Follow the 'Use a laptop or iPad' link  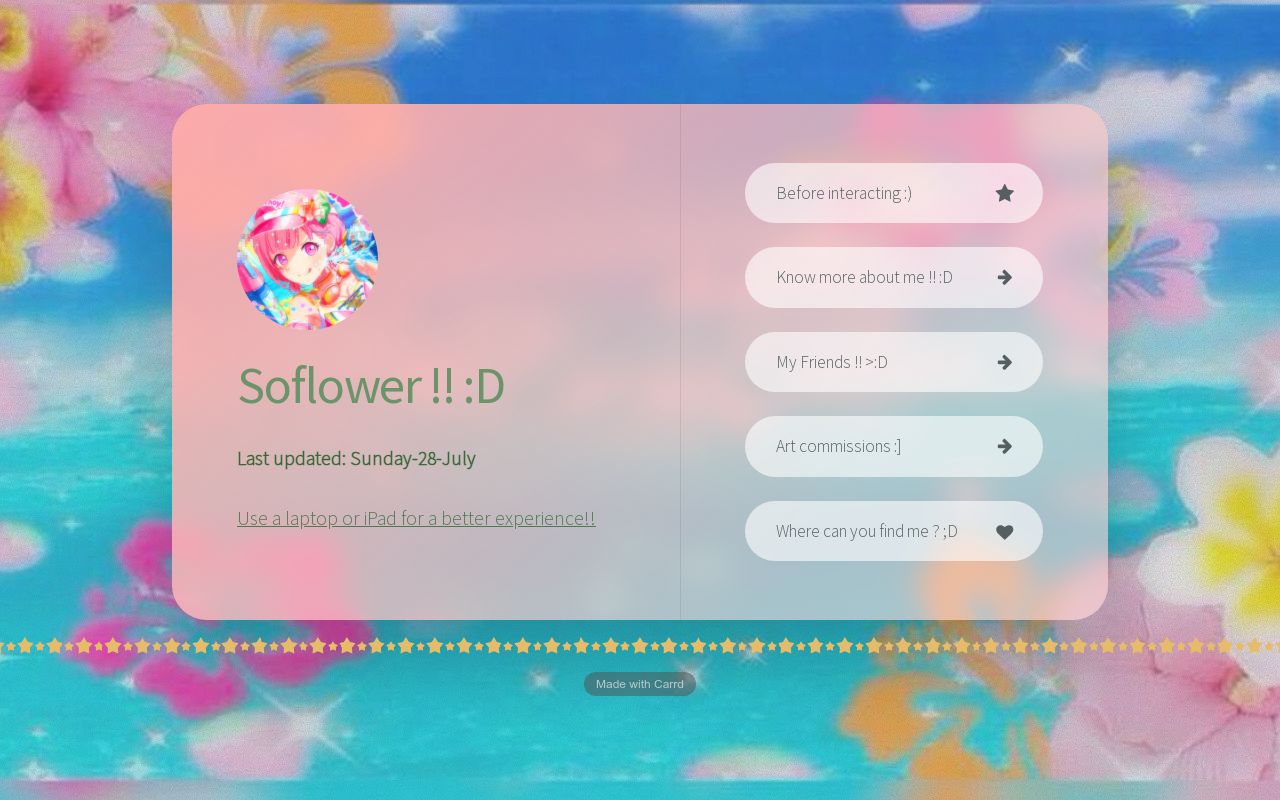tap(416, 518)
